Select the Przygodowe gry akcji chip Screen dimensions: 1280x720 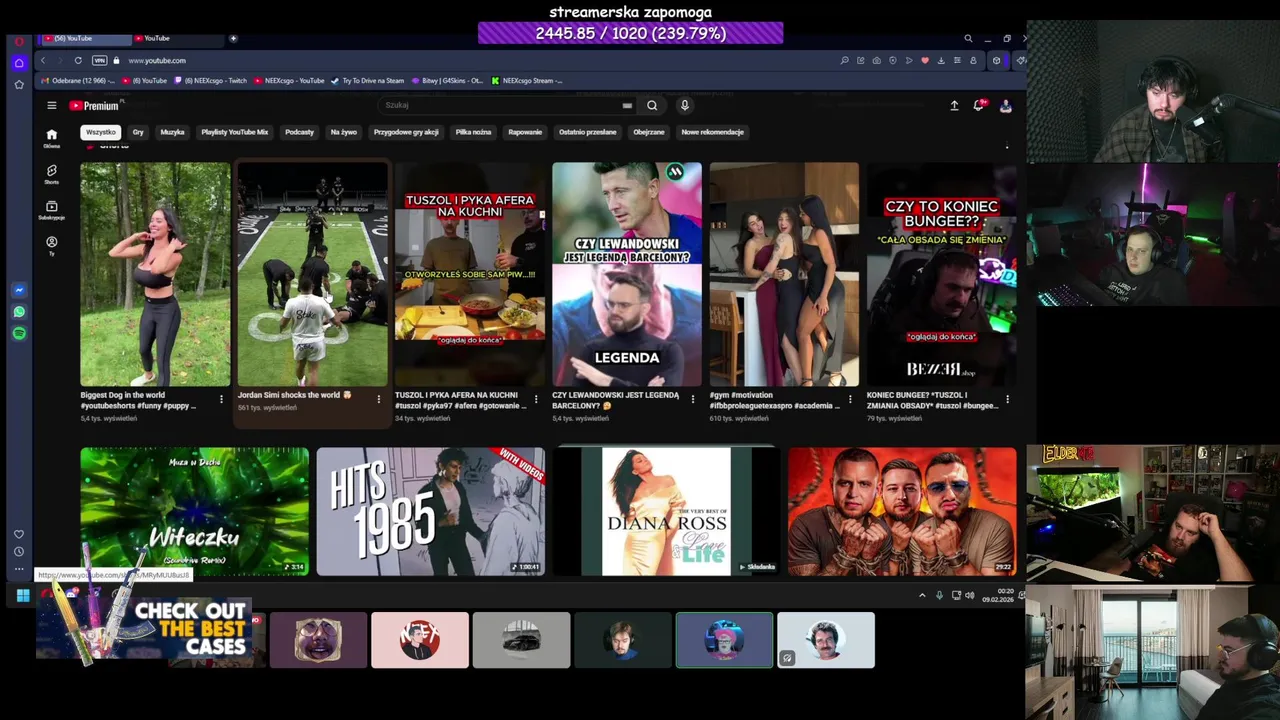pos(406,132)
